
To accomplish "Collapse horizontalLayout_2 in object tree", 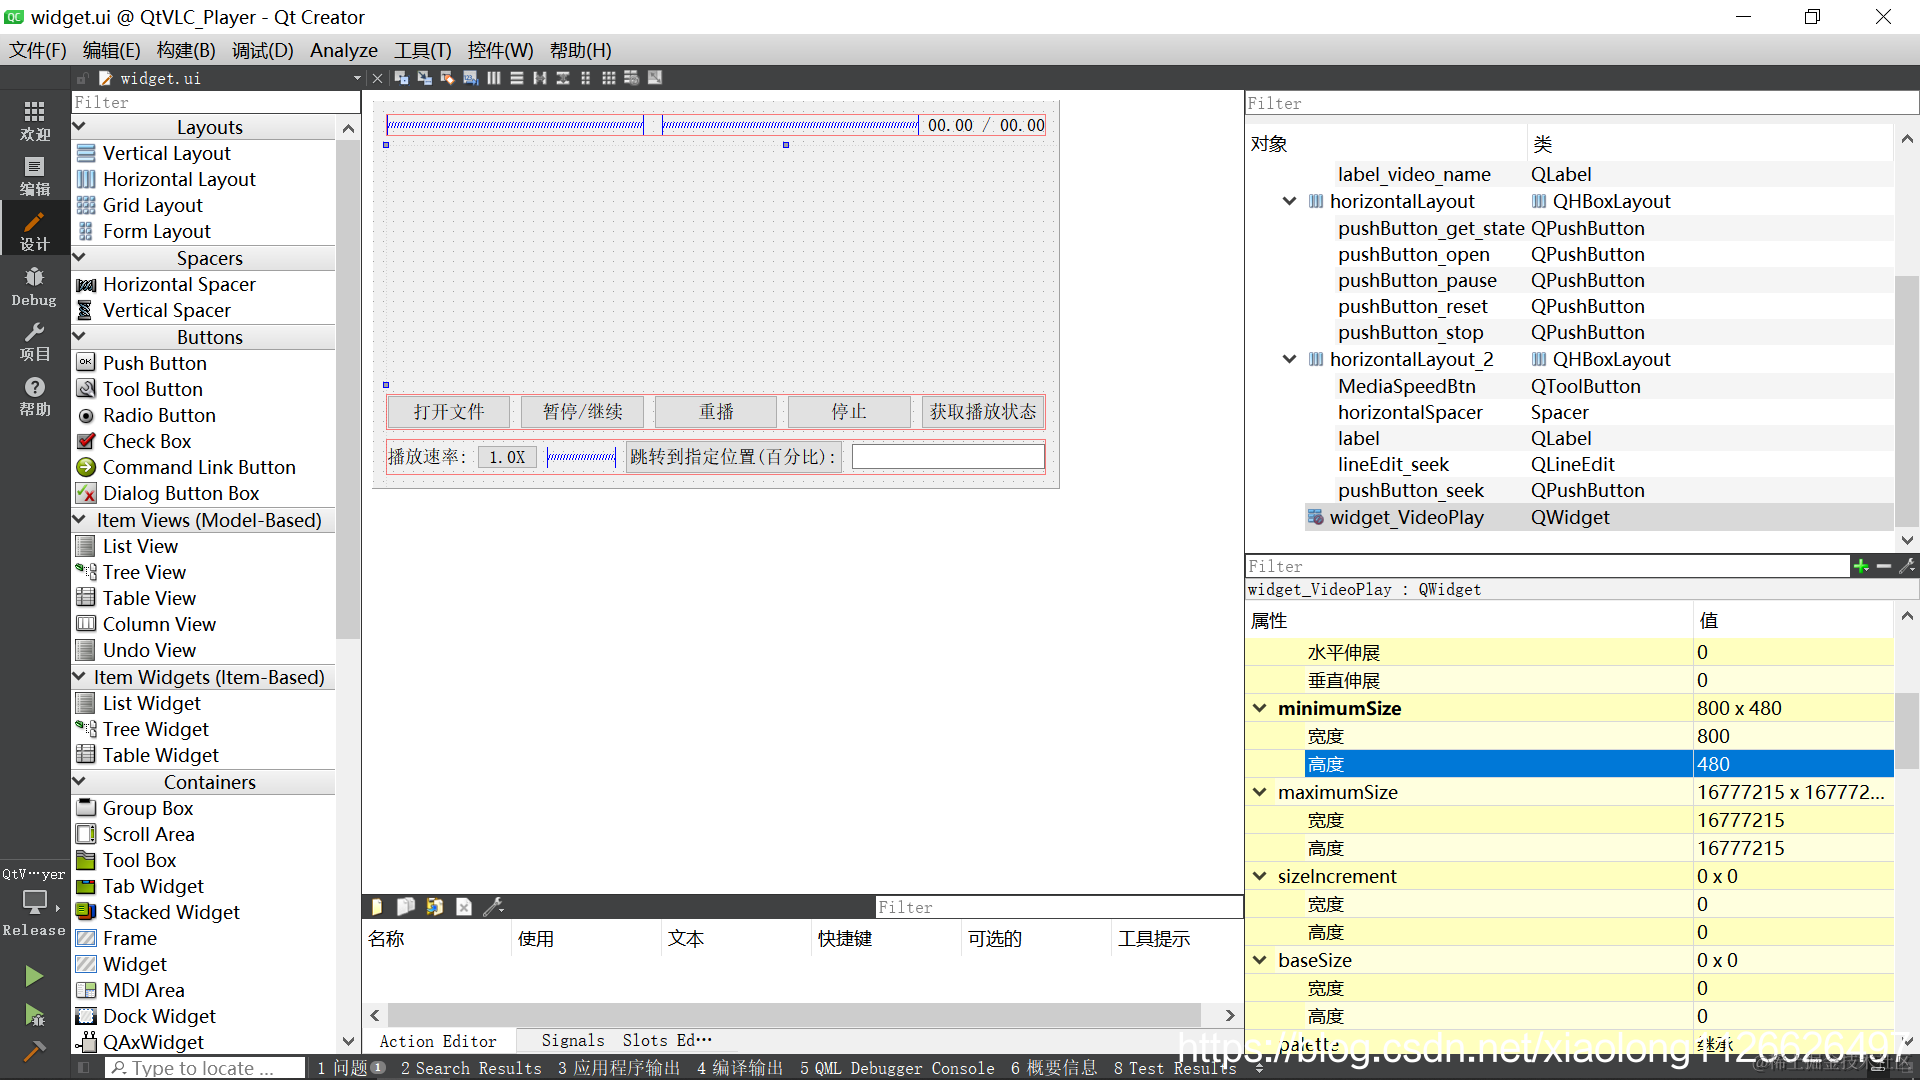I will (x=1289, y=359).
